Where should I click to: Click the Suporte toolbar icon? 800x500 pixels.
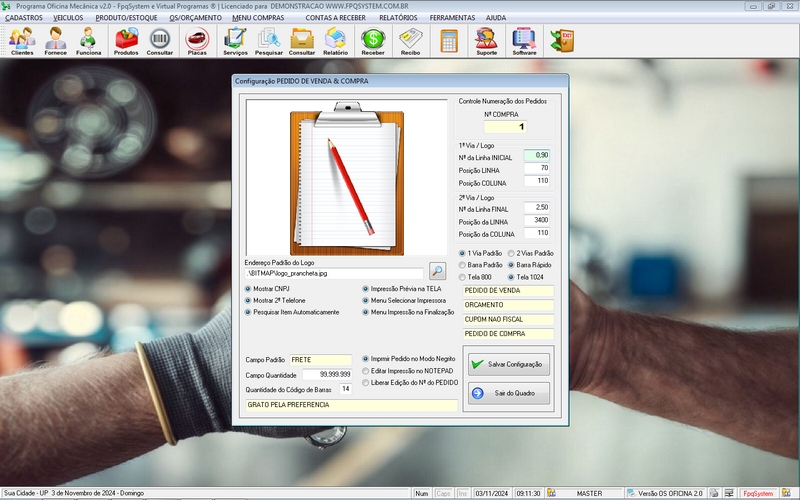pyautogui.click(x=487, y=40)
